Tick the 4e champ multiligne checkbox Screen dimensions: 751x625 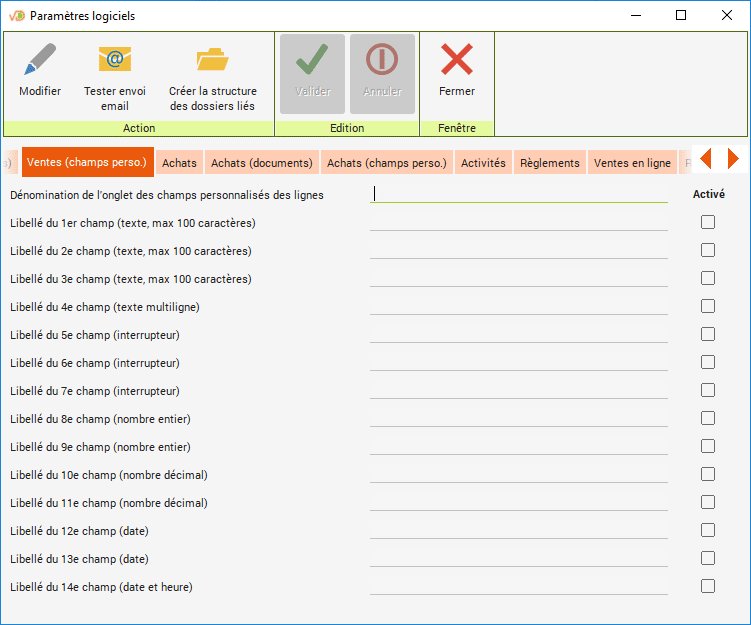[x=708, y=306]
